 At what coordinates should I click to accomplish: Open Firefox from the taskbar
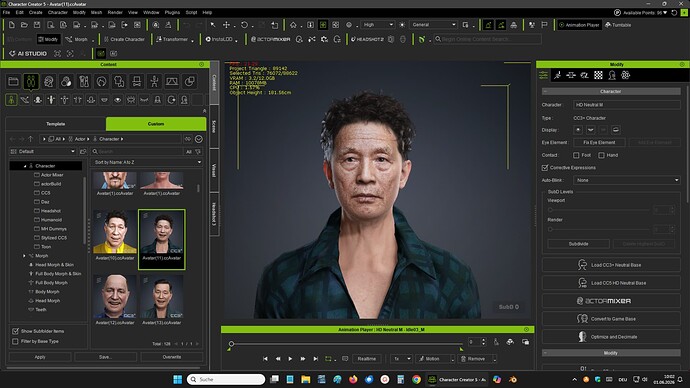click(353, 379)
